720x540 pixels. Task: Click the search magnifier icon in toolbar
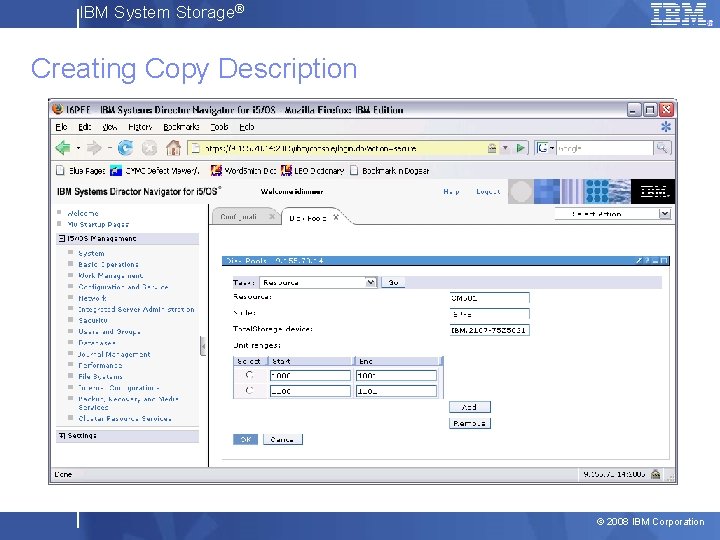point(662,148)
